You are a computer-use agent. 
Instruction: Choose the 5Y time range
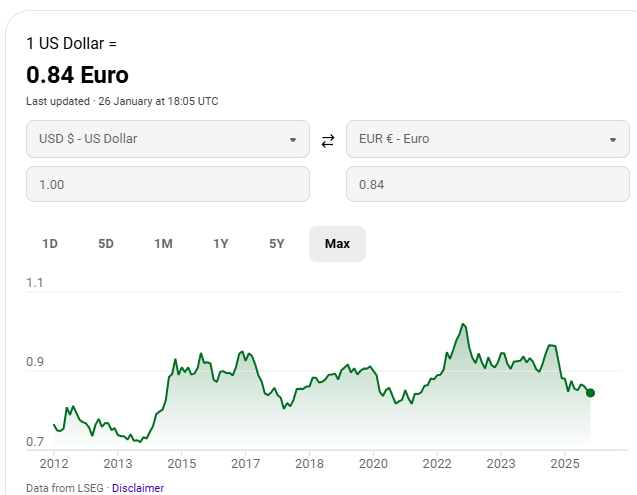click(x=277, y=244)
